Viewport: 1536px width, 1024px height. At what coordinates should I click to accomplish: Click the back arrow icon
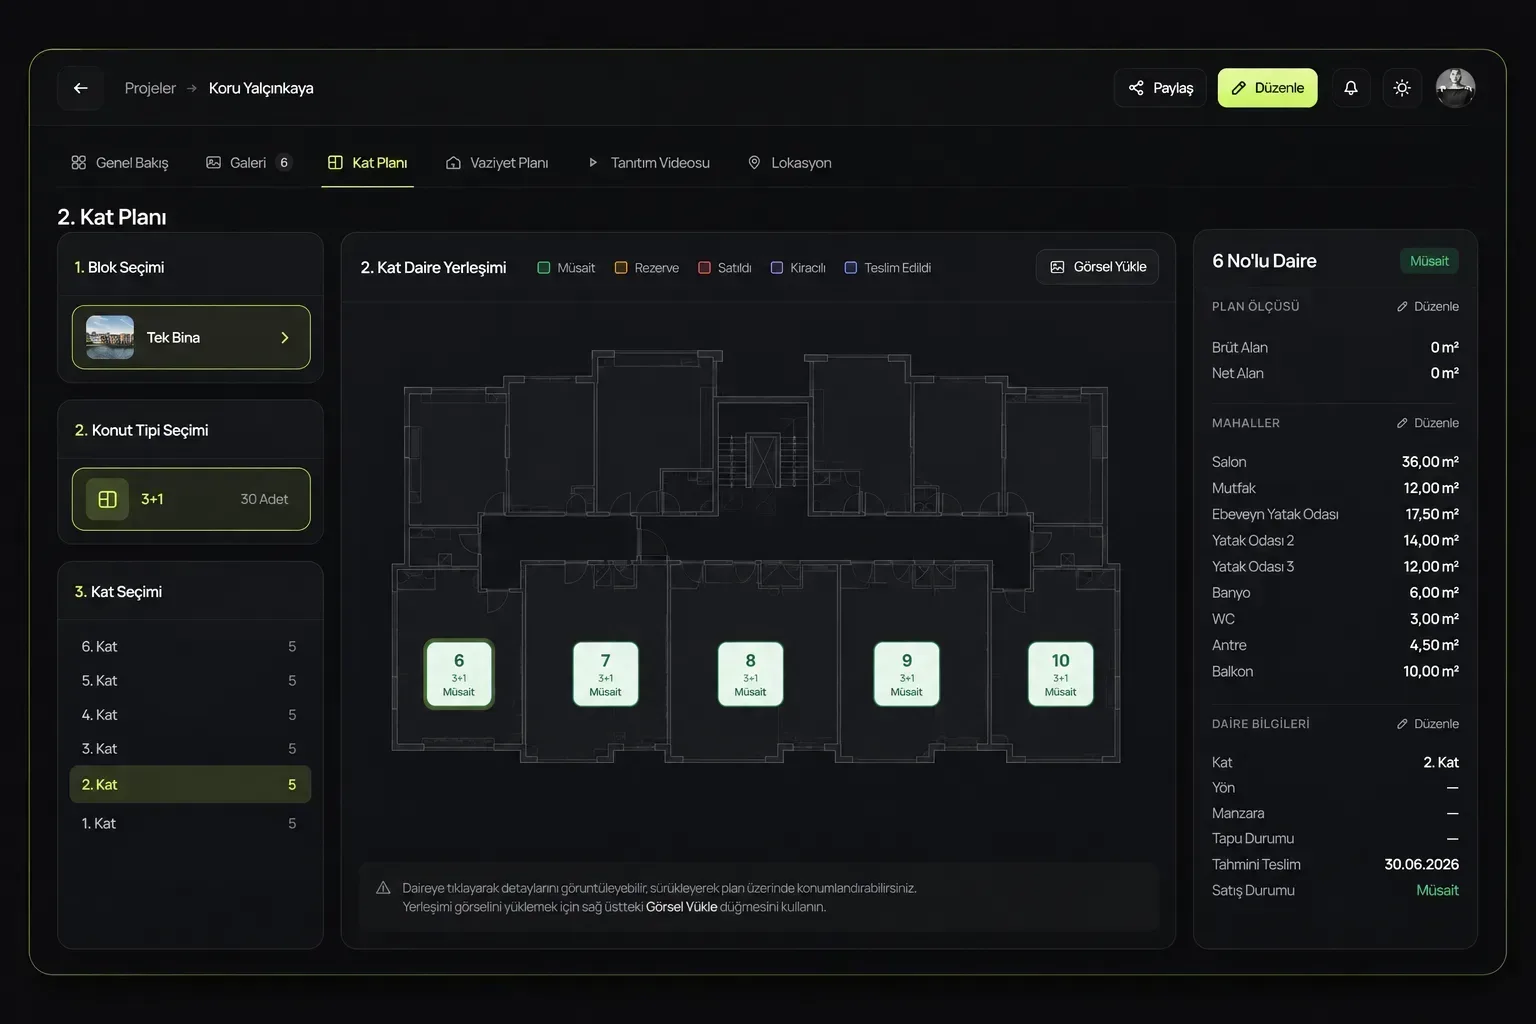tap(81, 88)
